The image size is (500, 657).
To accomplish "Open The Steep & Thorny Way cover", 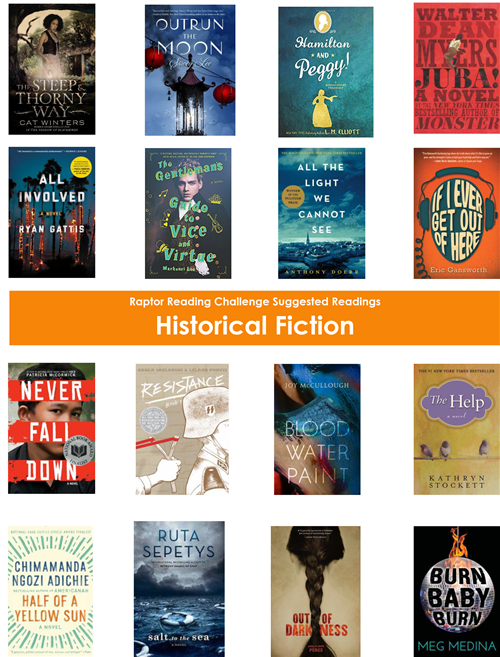I will coord(52,69).
